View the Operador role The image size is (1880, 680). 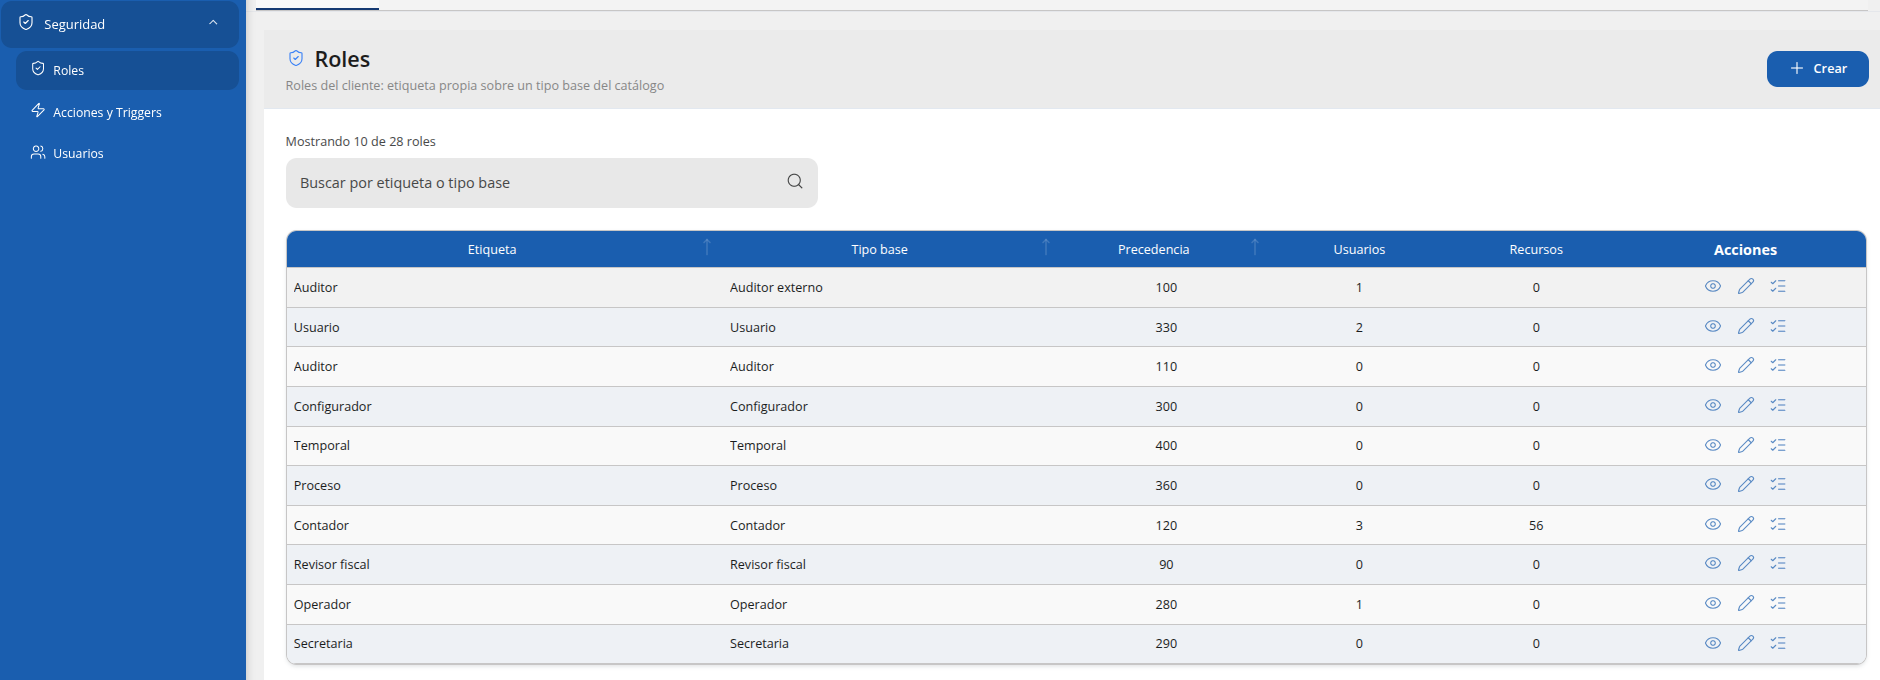[1713, 604]
